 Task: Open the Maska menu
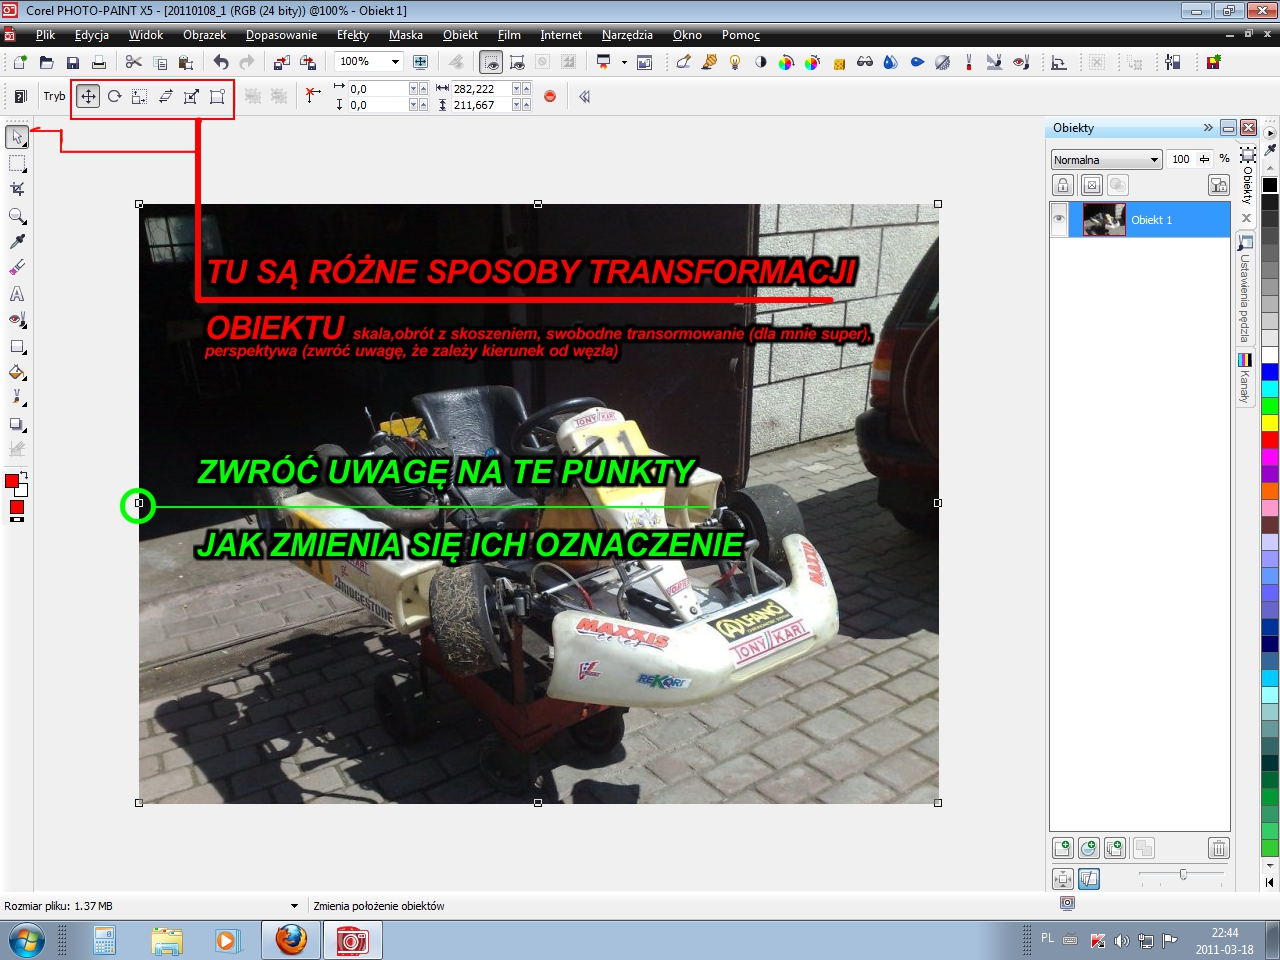pos(405,35)
